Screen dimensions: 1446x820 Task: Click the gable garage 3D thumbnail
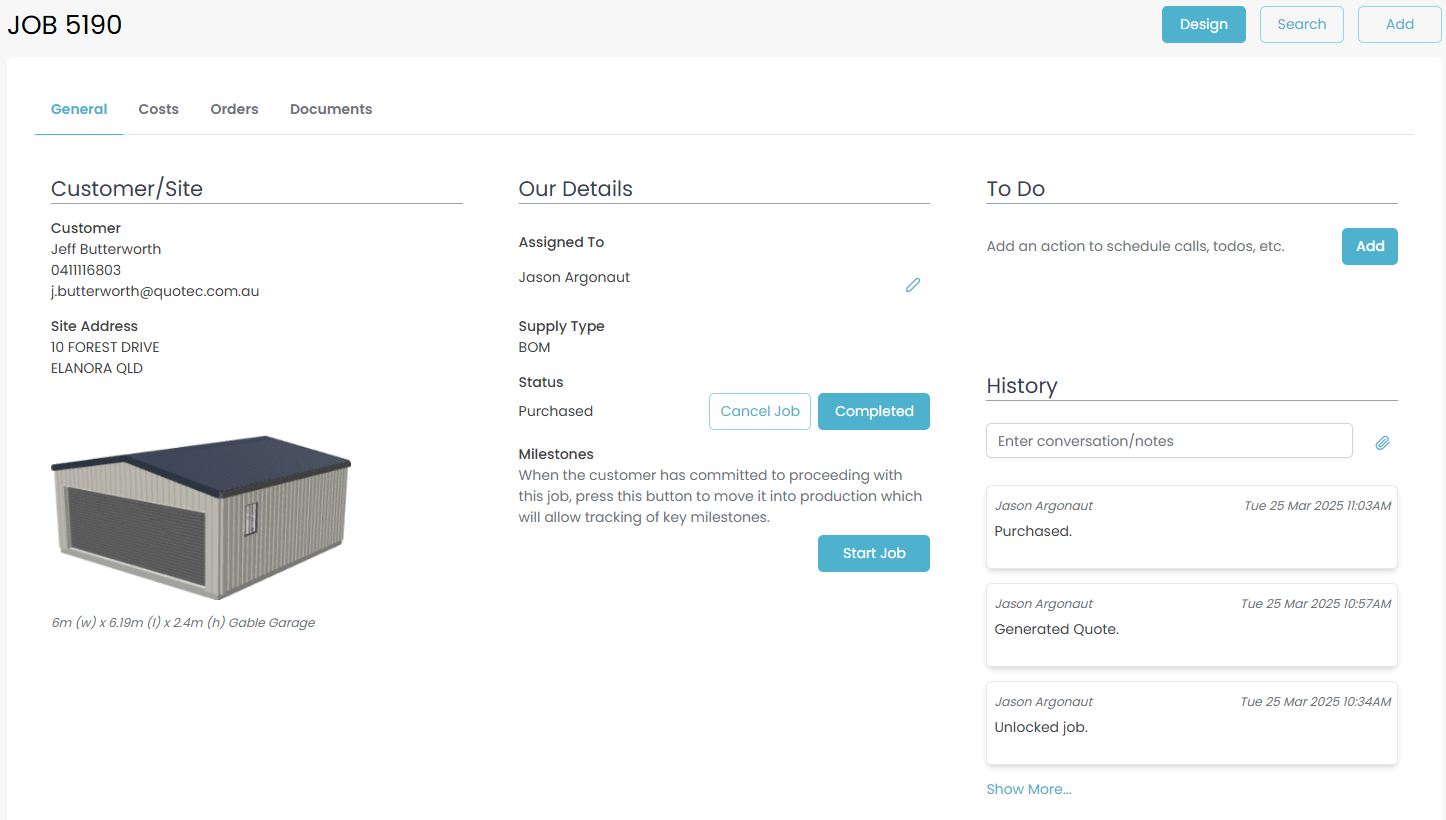pos(201,518)
